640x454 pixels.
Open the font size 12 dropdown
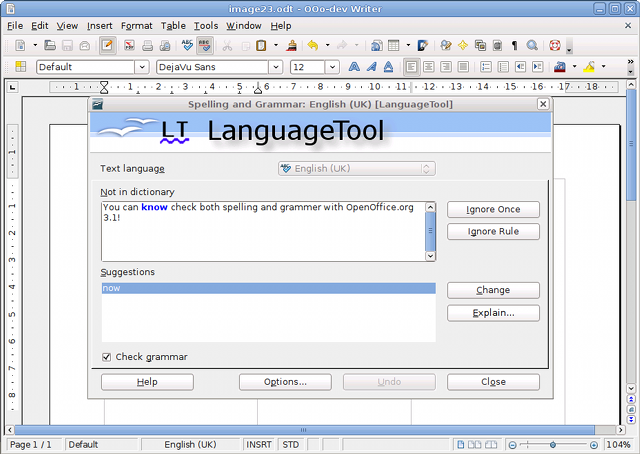pos(331,68)
